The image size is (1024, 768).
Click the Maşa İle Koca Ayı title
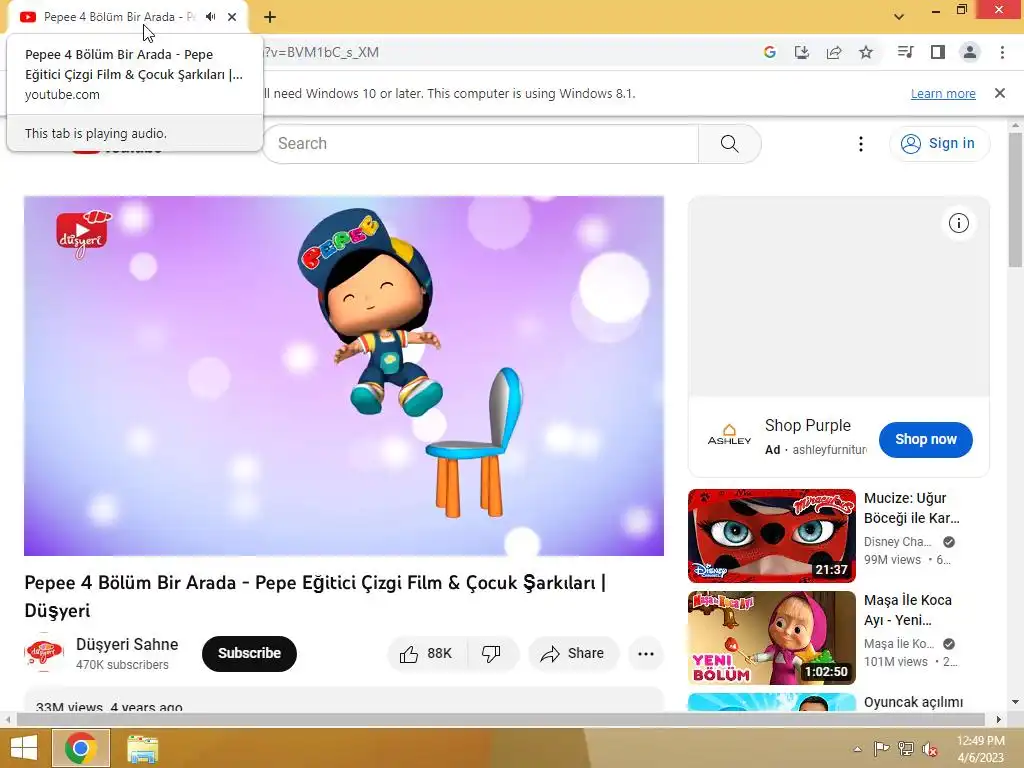point(908,610)
